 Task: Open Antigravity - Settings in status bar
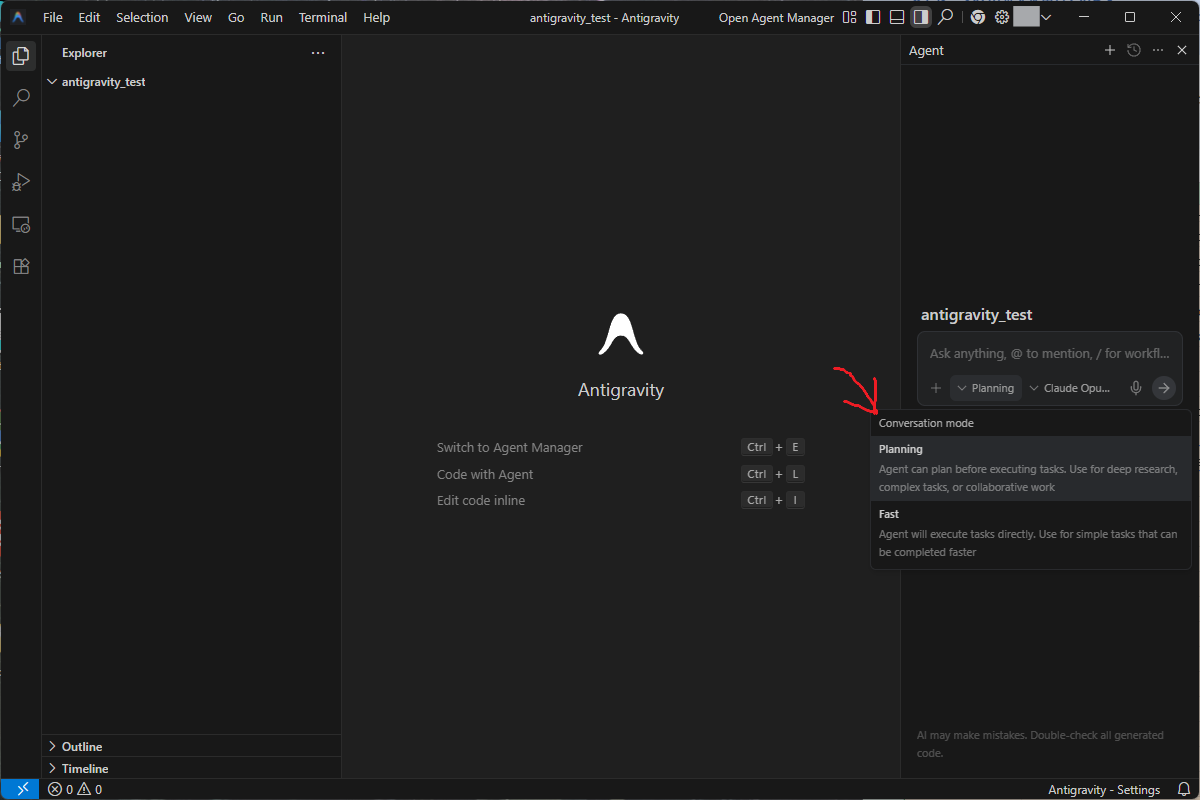pos(1104,789)
